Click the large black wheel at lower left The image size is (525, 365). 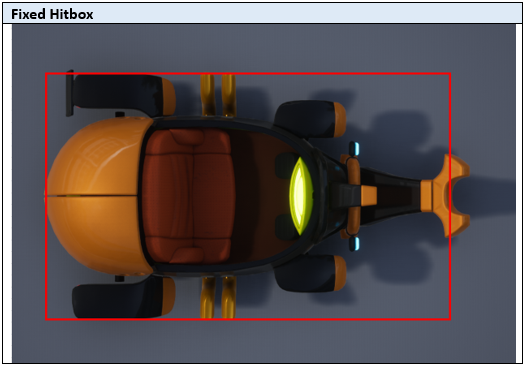coord(124,297)
